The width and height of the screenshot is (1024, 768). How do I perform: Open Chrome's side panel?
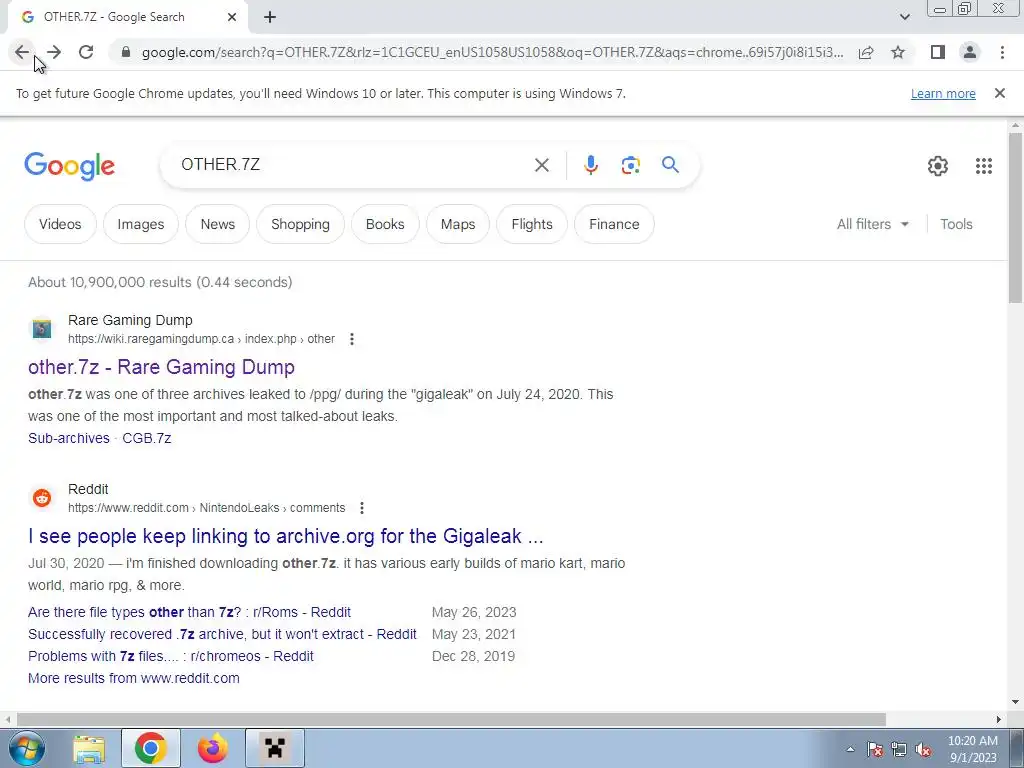tap(938, 52)
